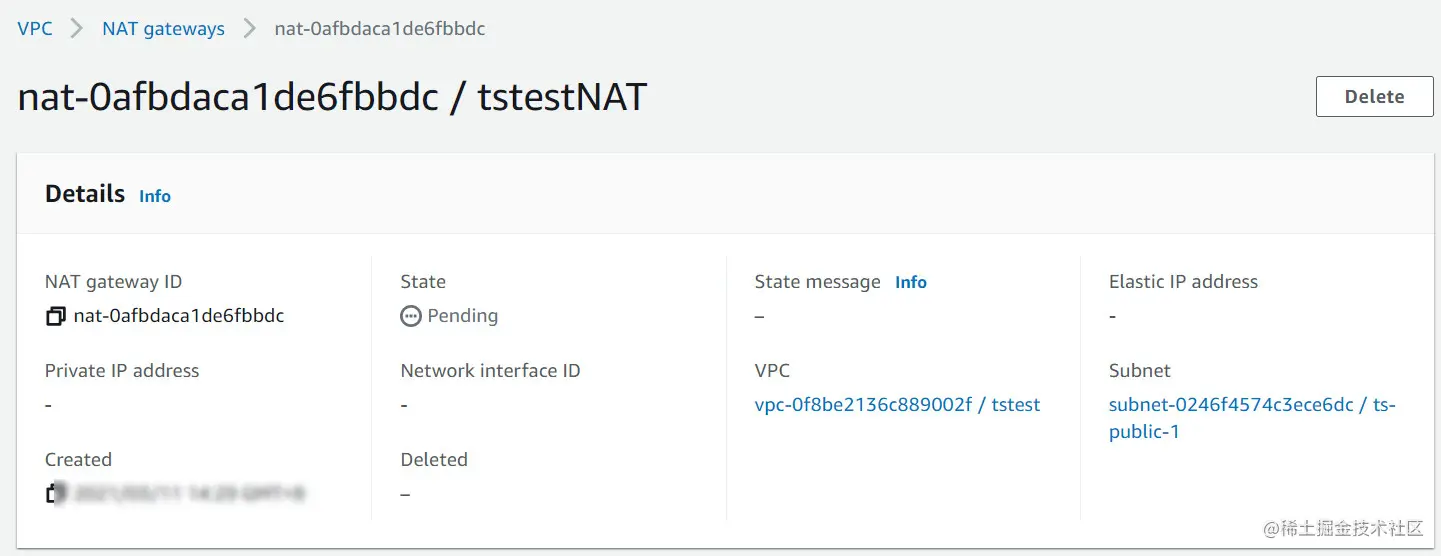Image resolution: width=1441 pixels, height=556 pixels.
Task: Click the chevron after NAT gateways breadcrumb
Action: pyautogui.click(x=249, y=29)
